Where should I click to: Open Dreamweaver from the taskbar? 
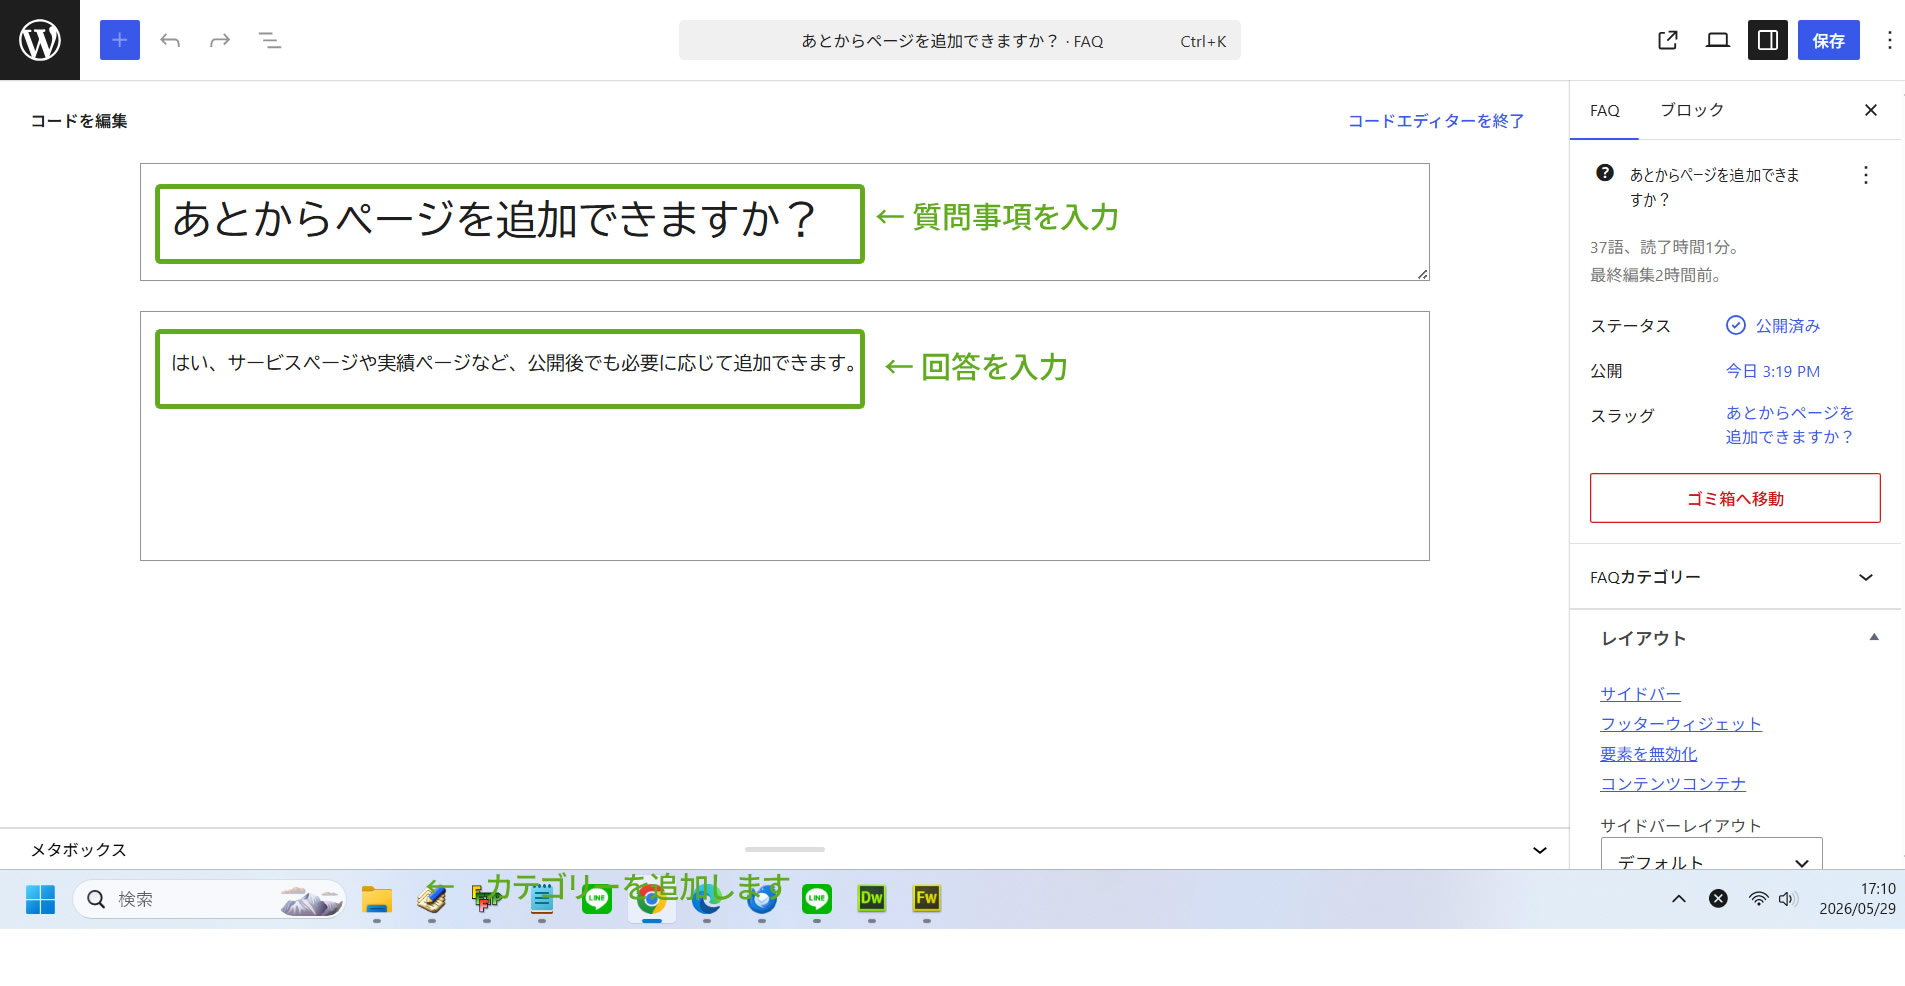click(x=872, y=899)
